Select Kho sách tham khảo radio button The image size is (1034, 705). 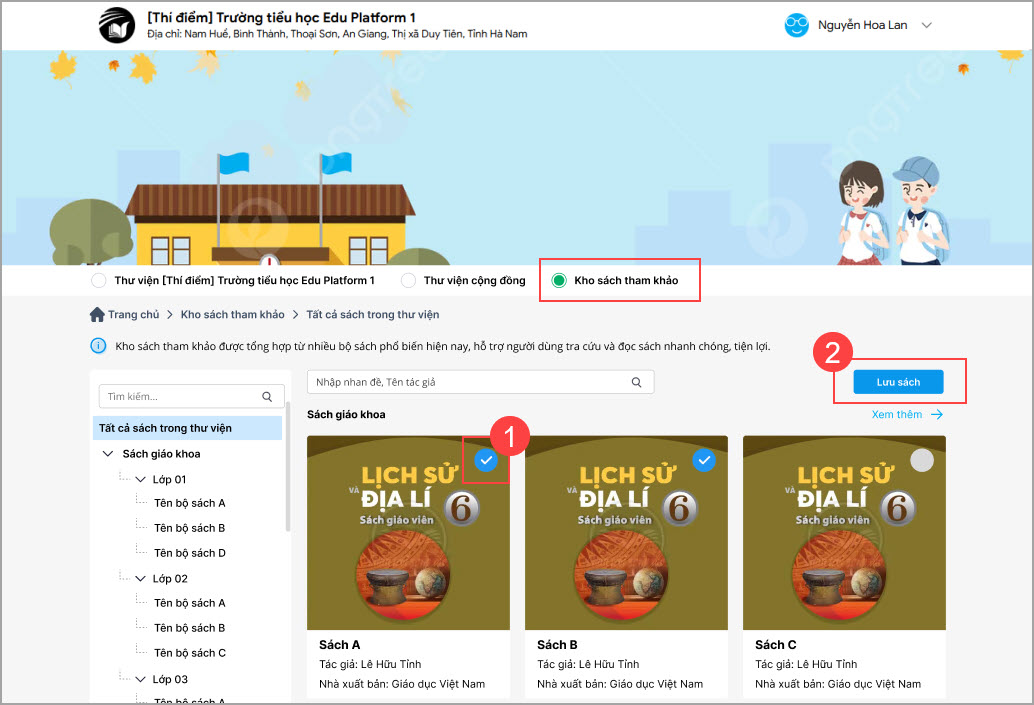click(x=559, y=280)
